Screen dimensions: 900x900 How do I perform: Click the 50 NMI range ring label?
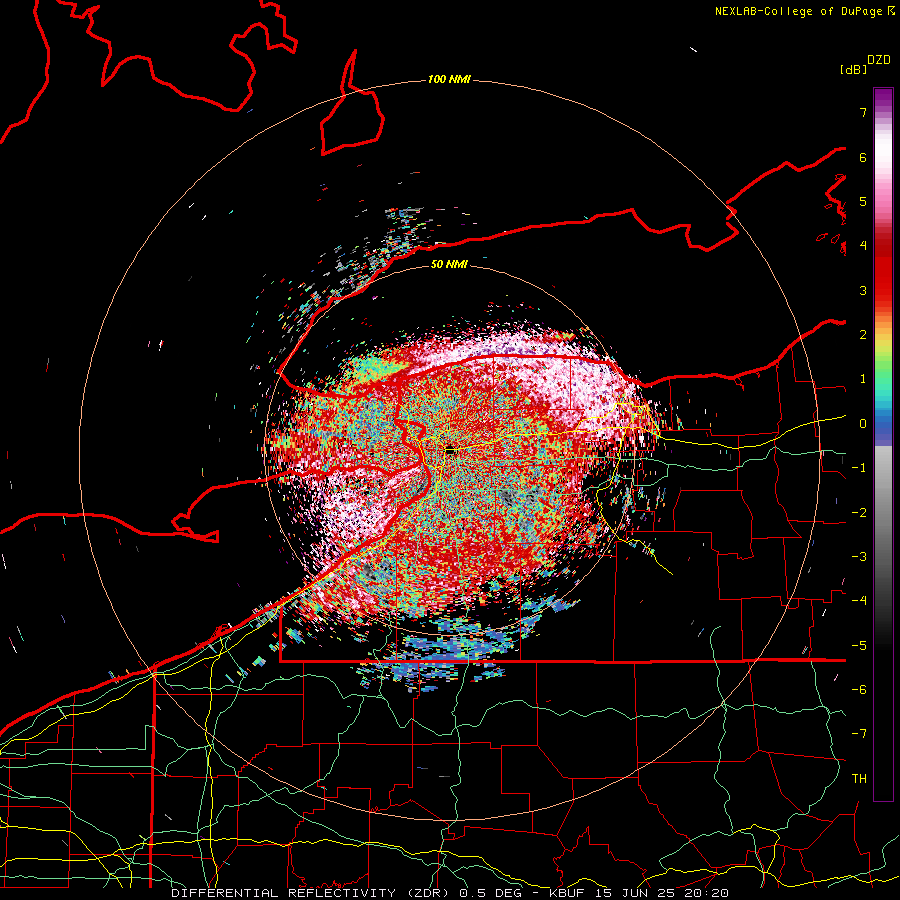point(449,264)
